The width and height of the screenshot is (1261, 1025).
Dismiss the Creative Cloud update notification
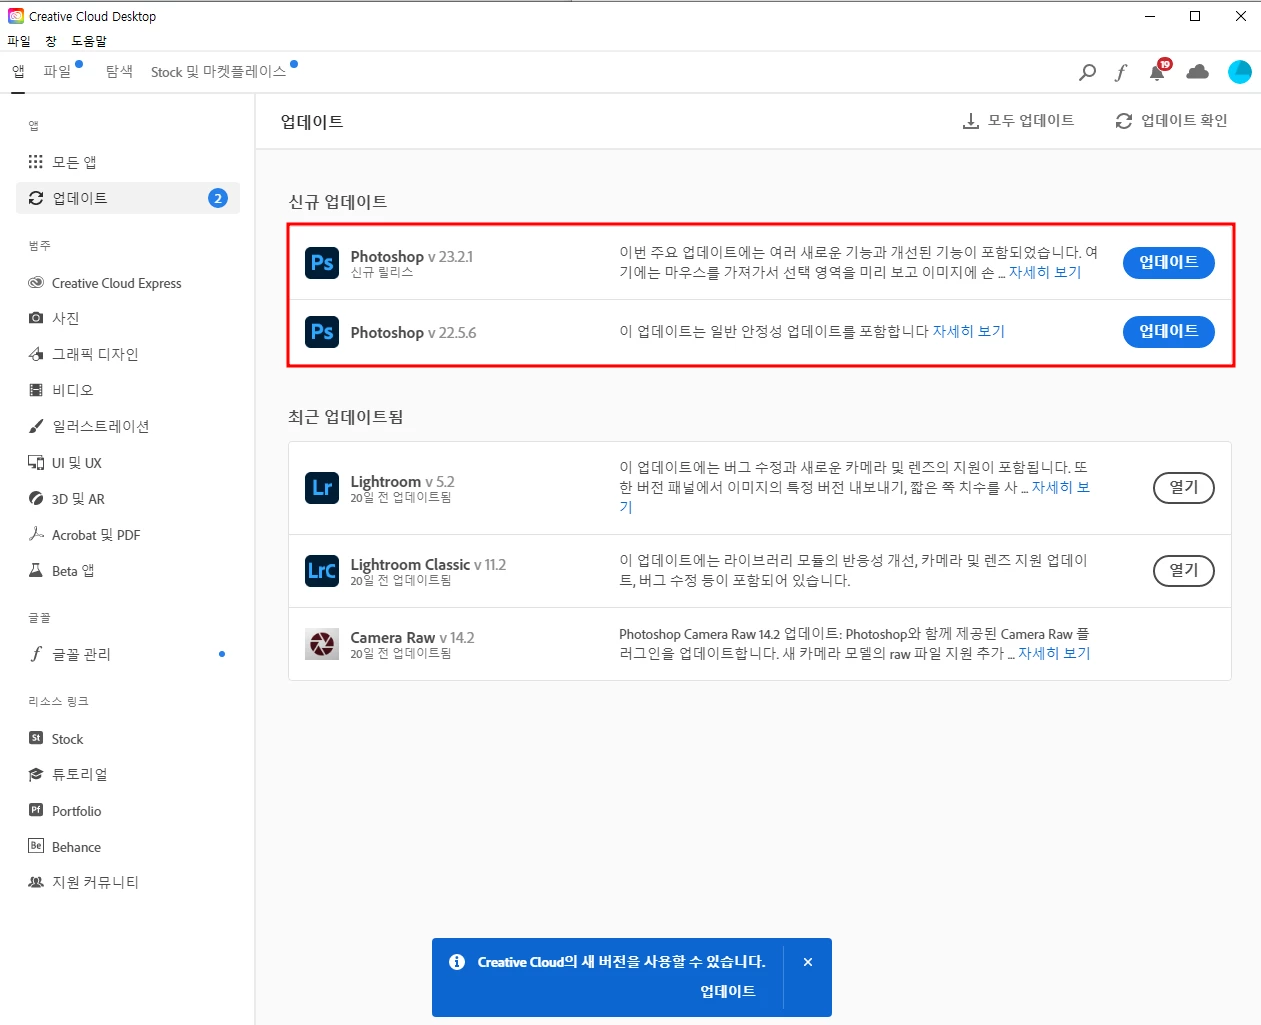pyautogui.click(x=808, y=962)
